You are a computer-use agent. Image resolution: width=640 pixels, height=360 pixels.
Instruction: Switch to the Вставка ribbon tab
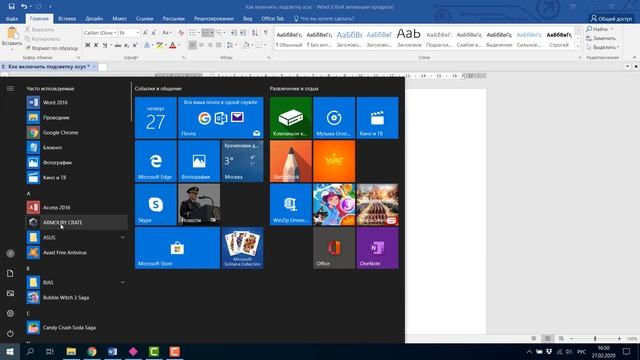[x=67, y=18]
